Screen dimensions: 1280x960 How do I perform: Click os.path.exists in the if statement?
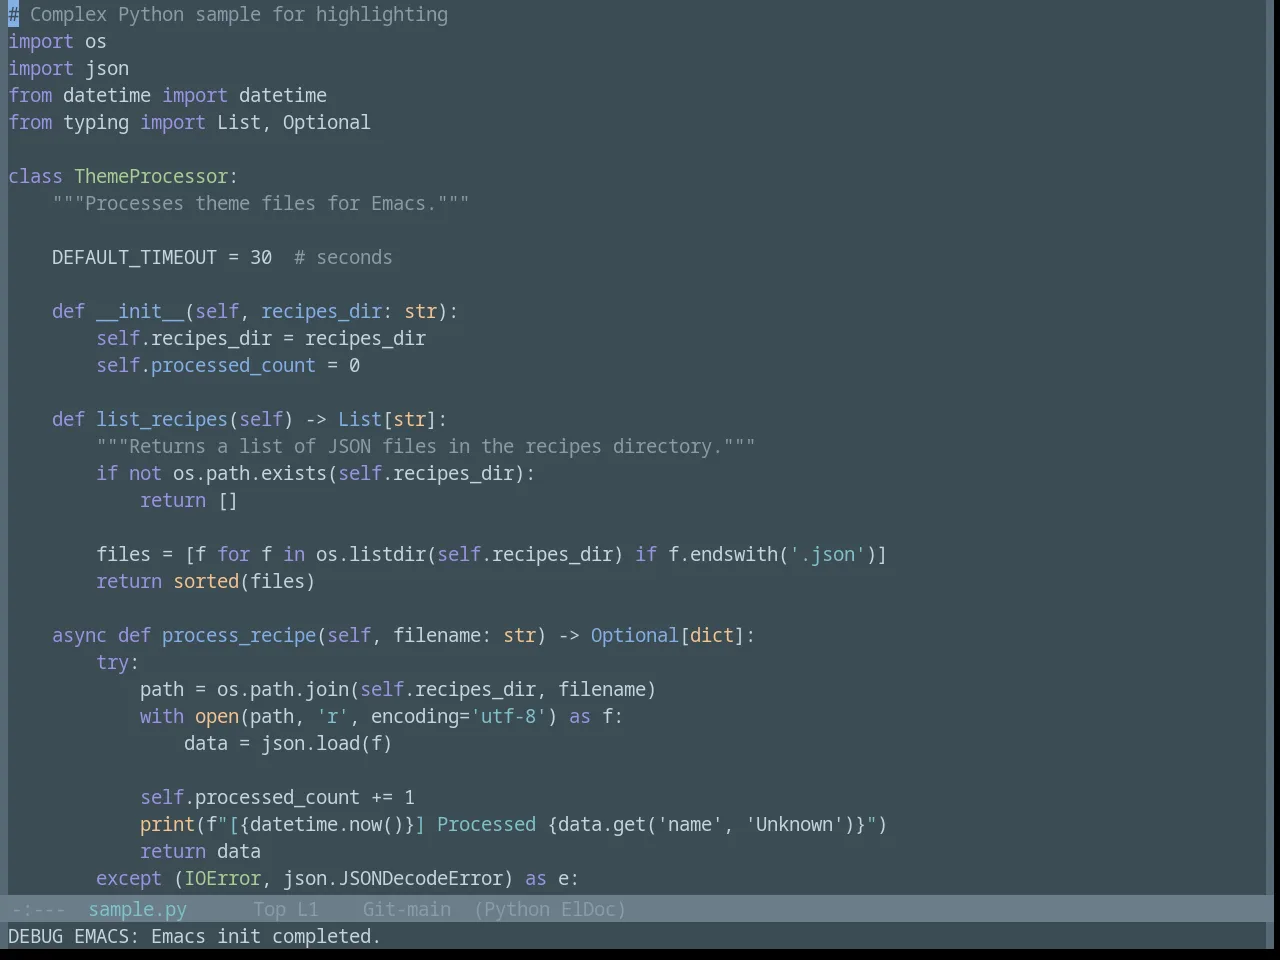(x=250, y=473)
